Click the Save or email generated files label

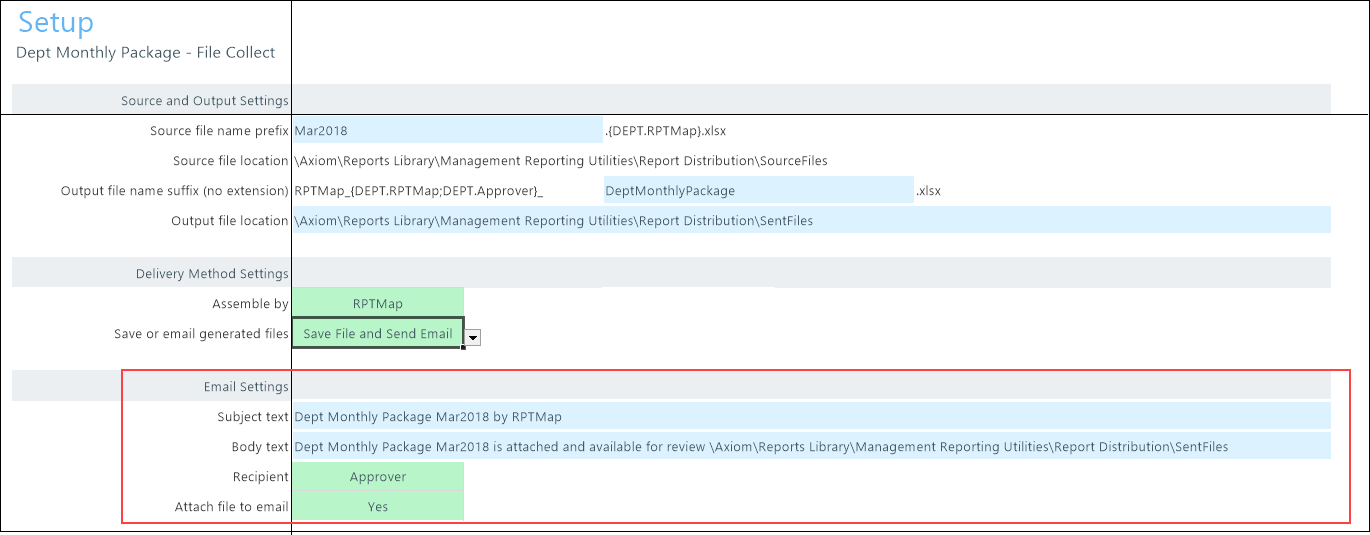(x=201, y=334)
